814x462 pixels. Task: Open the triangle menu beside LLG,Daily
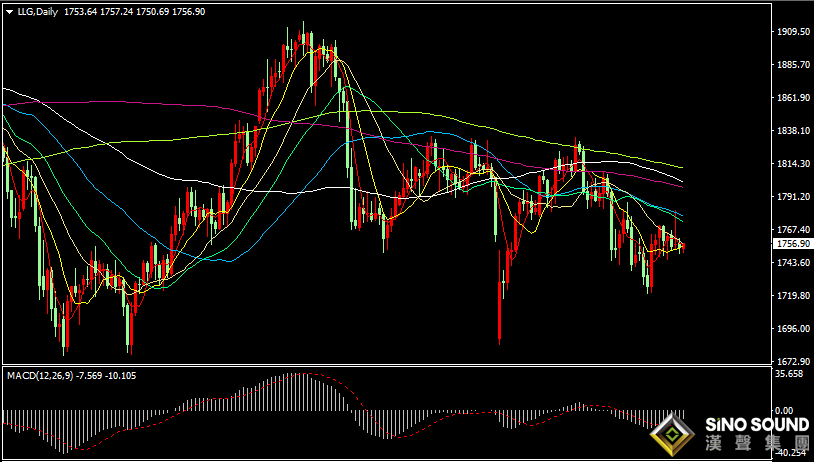(x=10, y=11)
